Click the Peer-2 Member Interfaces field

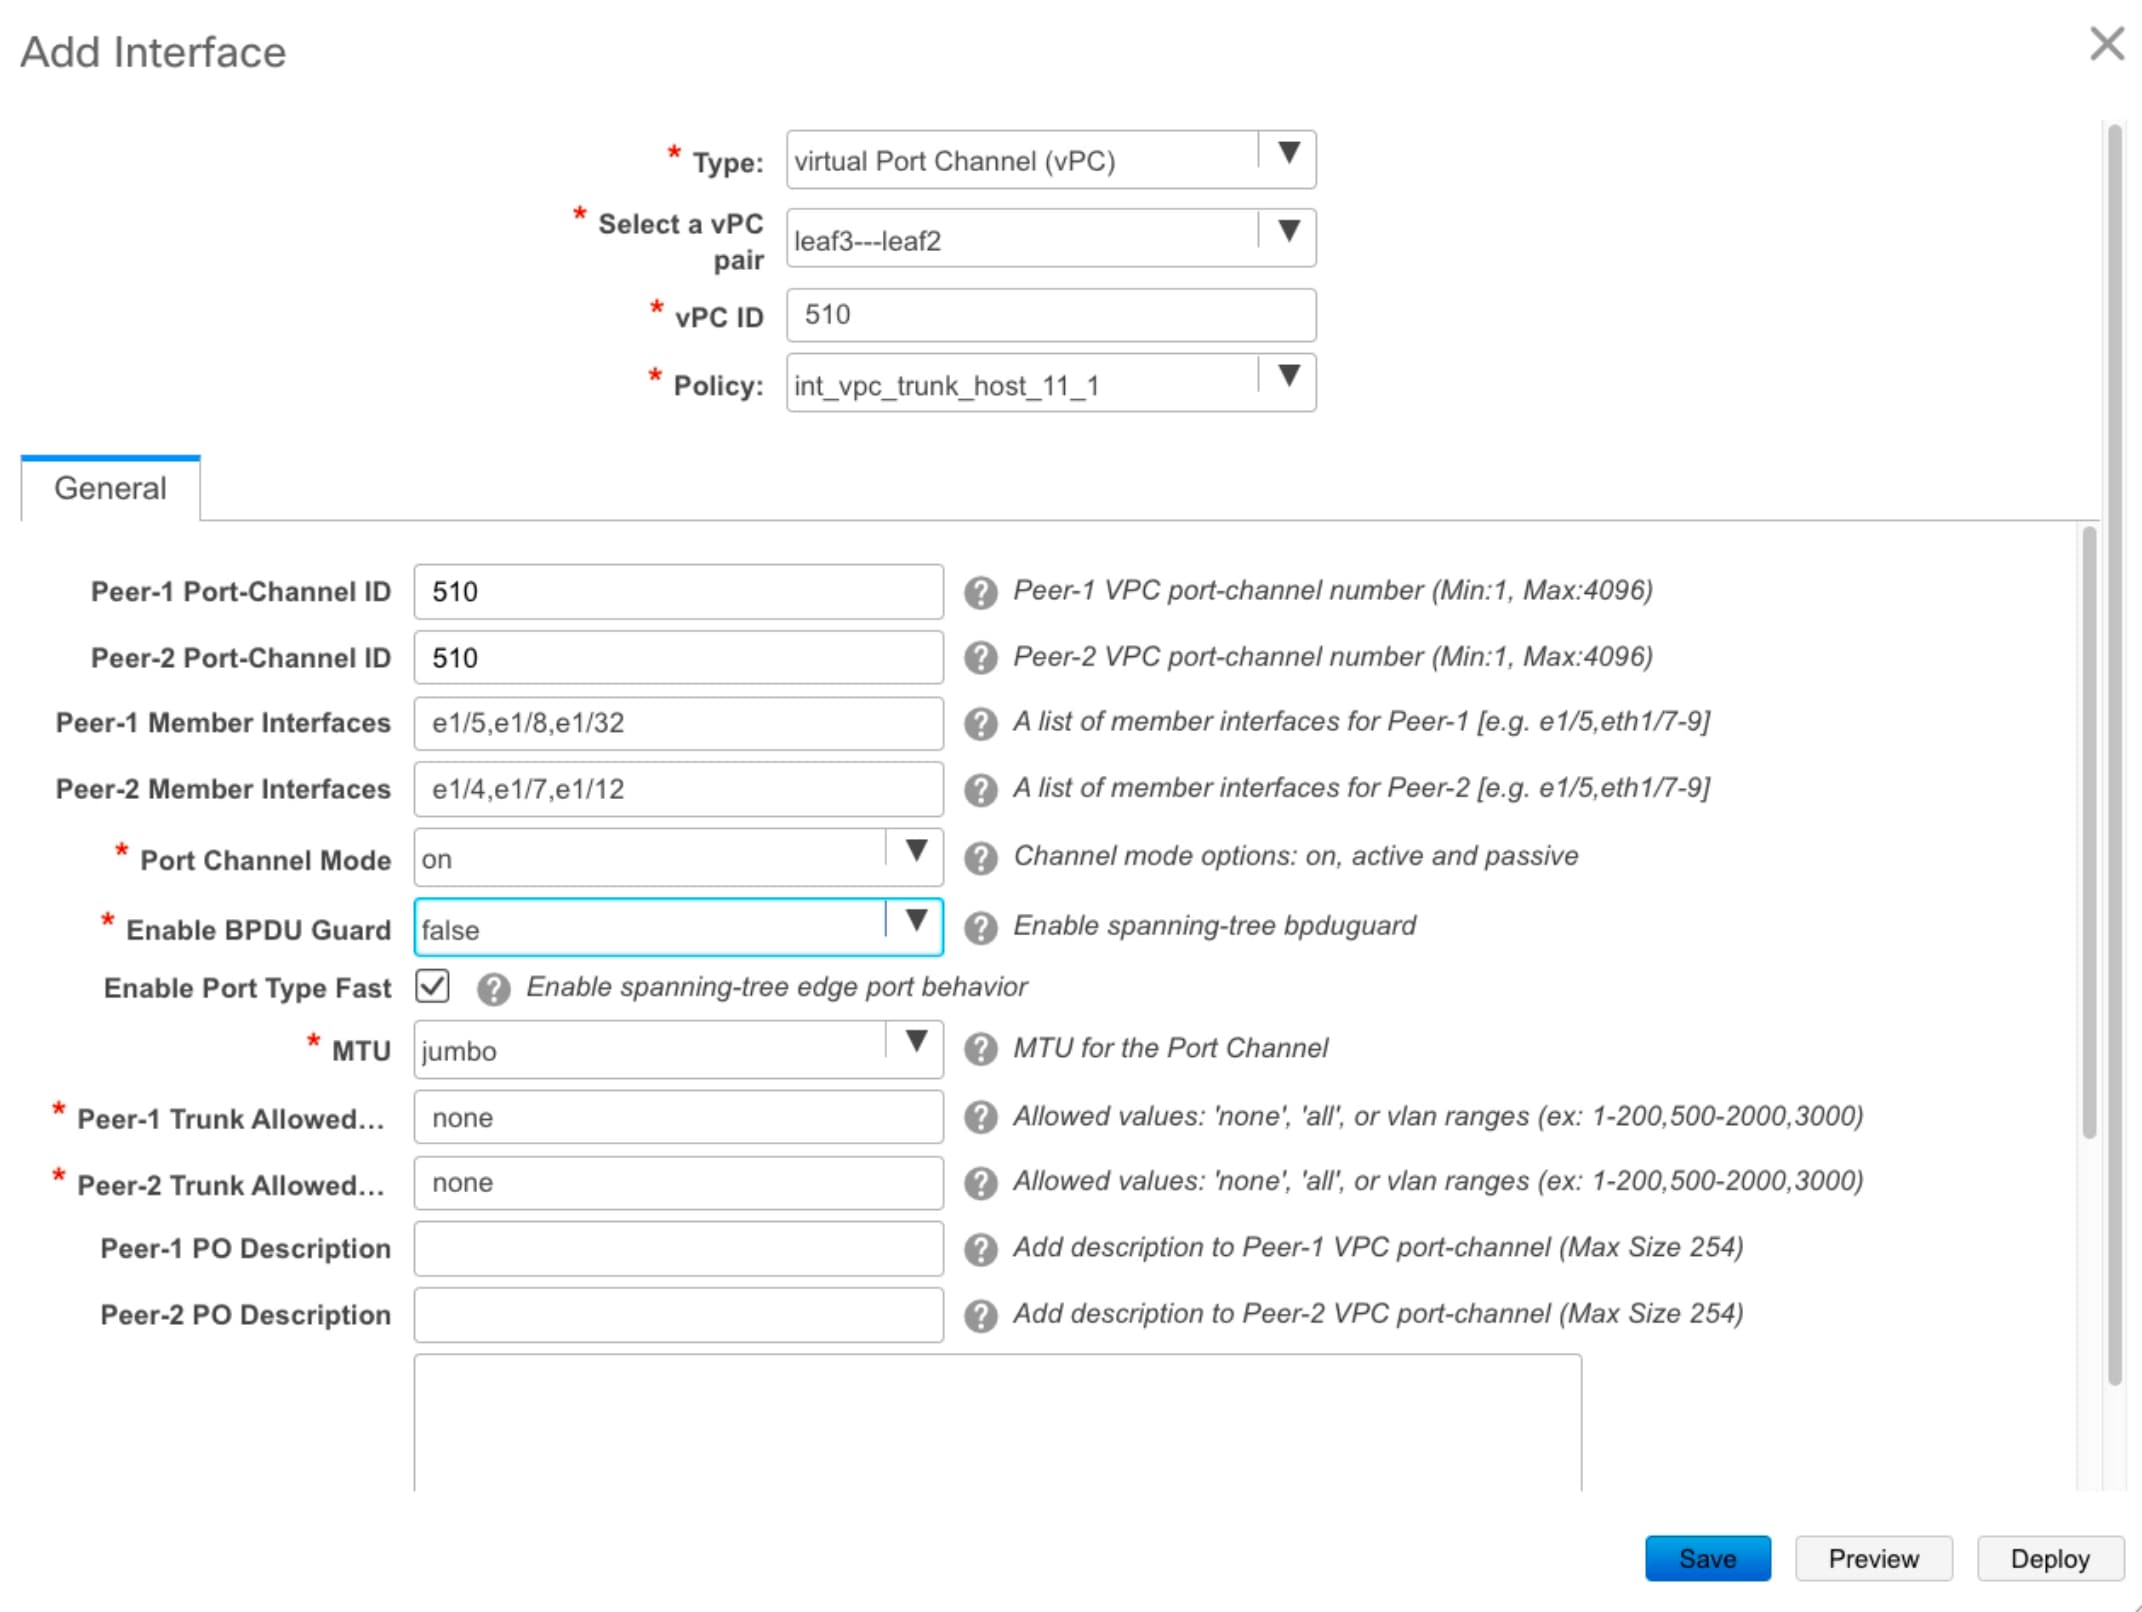pos(678,789)
